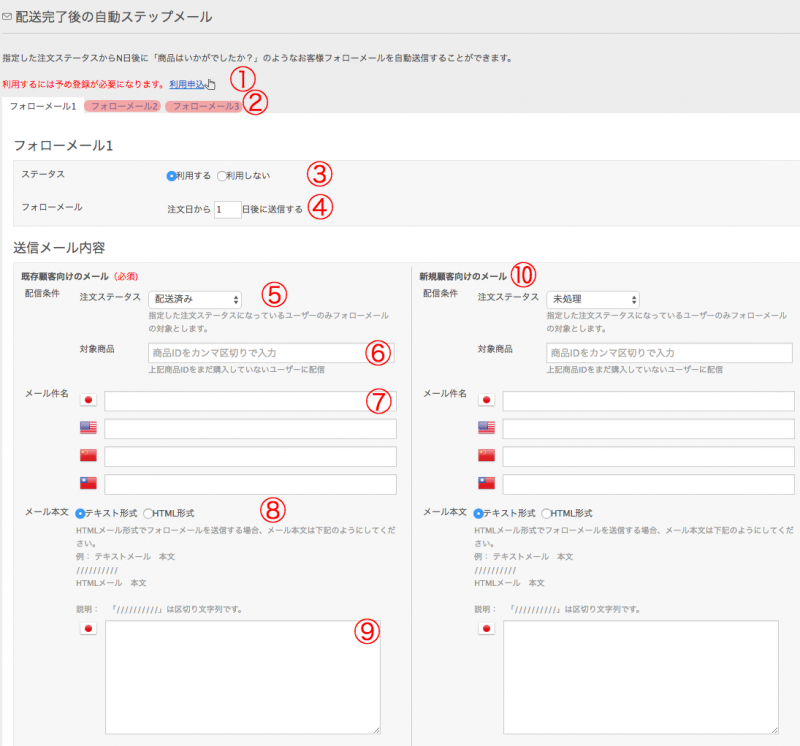Click the Taiwan flag in existing customer subject rows

click(x=88, y=485)
